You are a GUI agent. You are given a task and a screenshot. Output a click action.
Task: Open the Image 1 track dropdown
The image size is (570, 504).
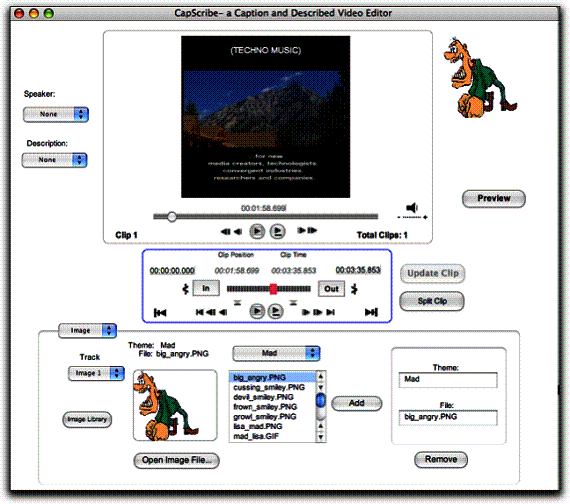96,373
